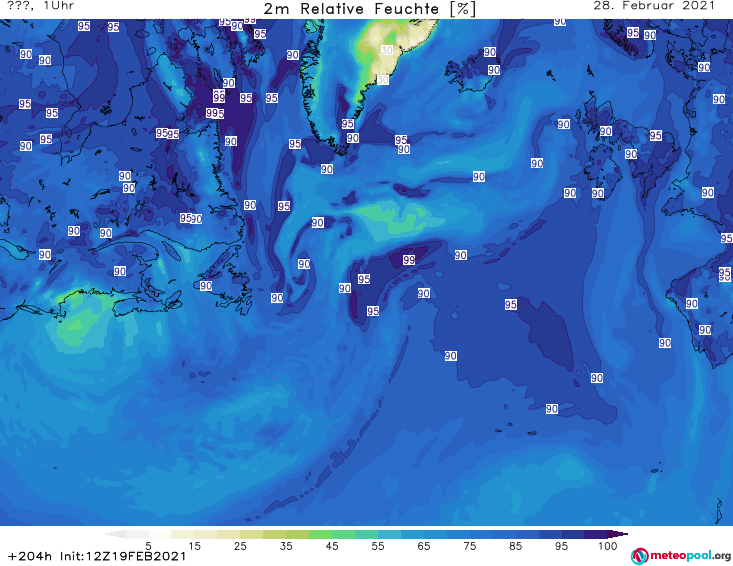Viewport: 733px width, 566px height.
Task: Click the '35' value on the color scale
Action: [x=286, y=546]
